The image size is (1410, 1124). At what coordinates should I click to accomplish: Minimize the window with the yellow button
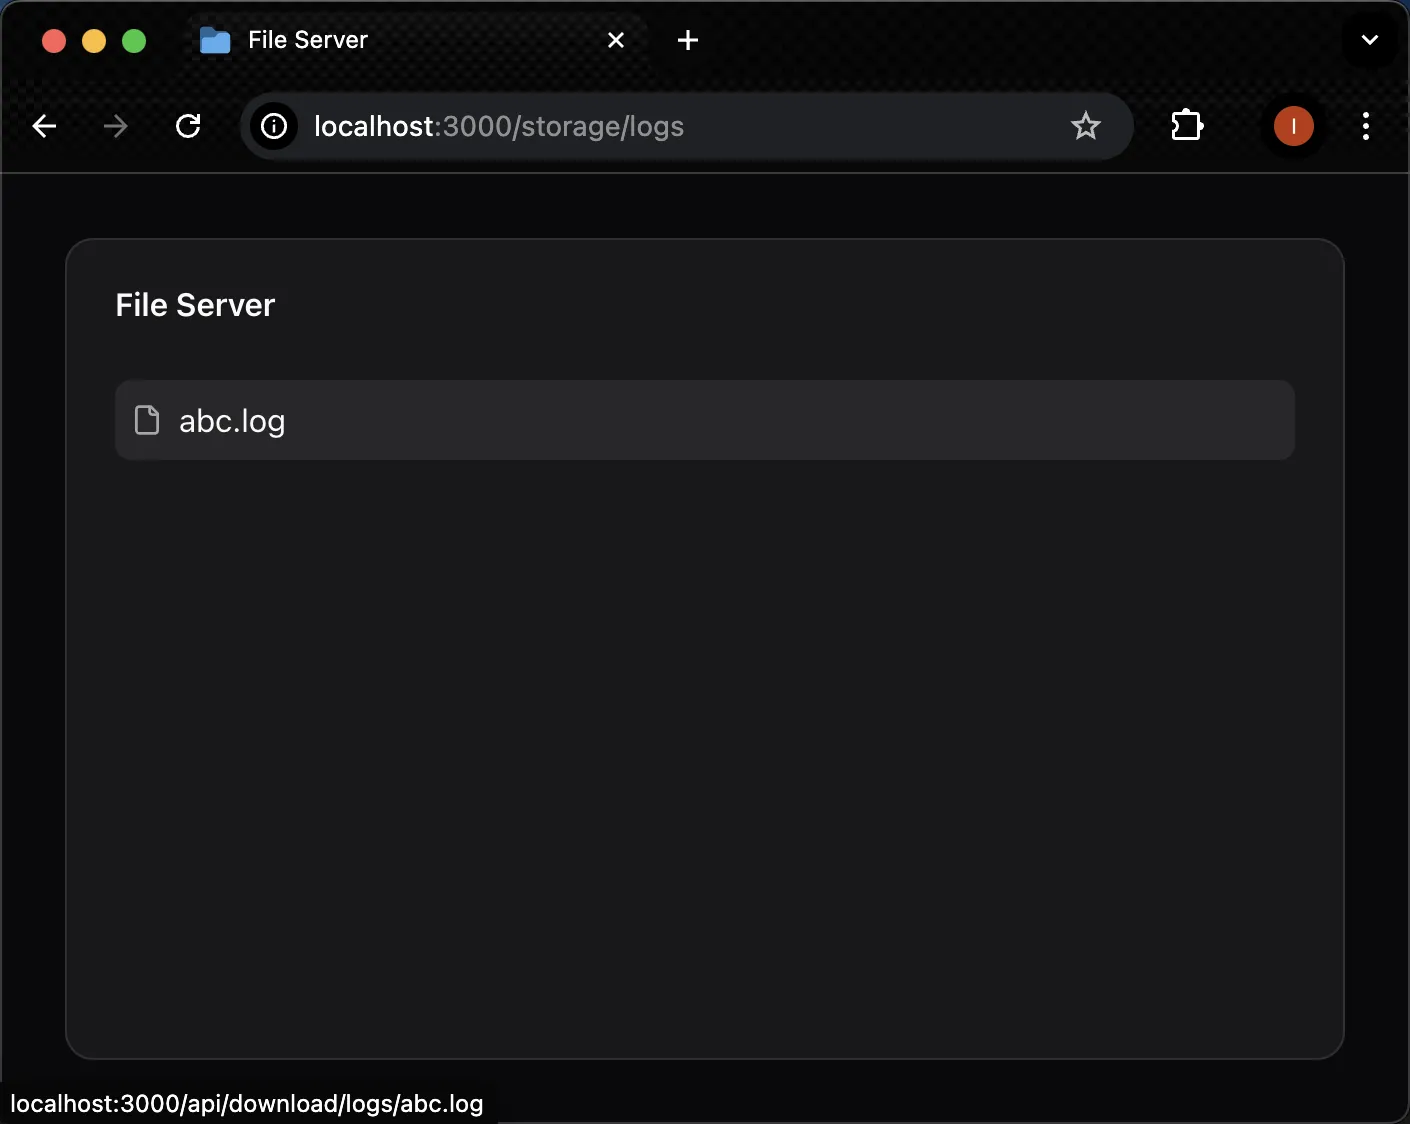pos(94,40)
